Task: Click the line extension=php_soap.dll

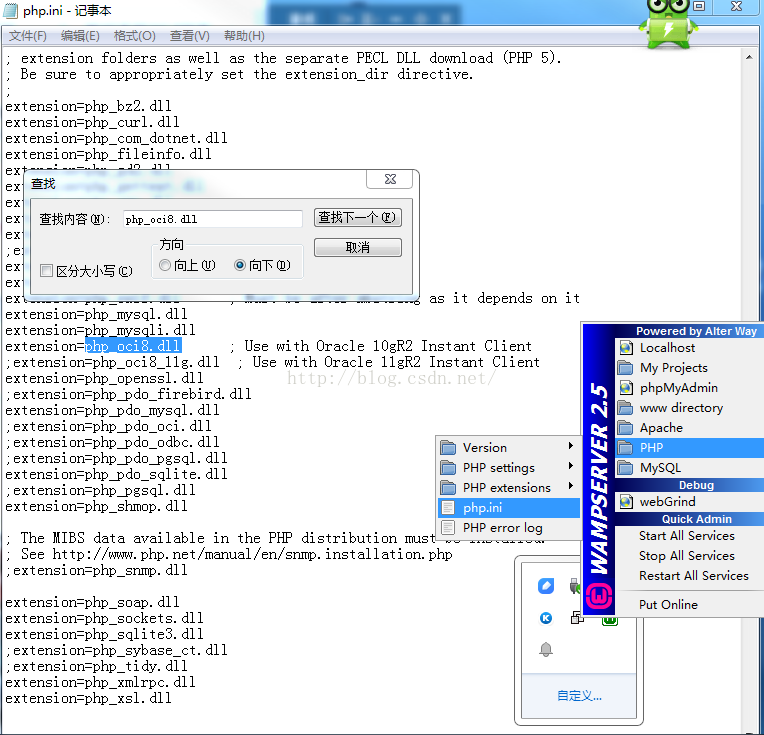Action: click(x=92, y=602)
